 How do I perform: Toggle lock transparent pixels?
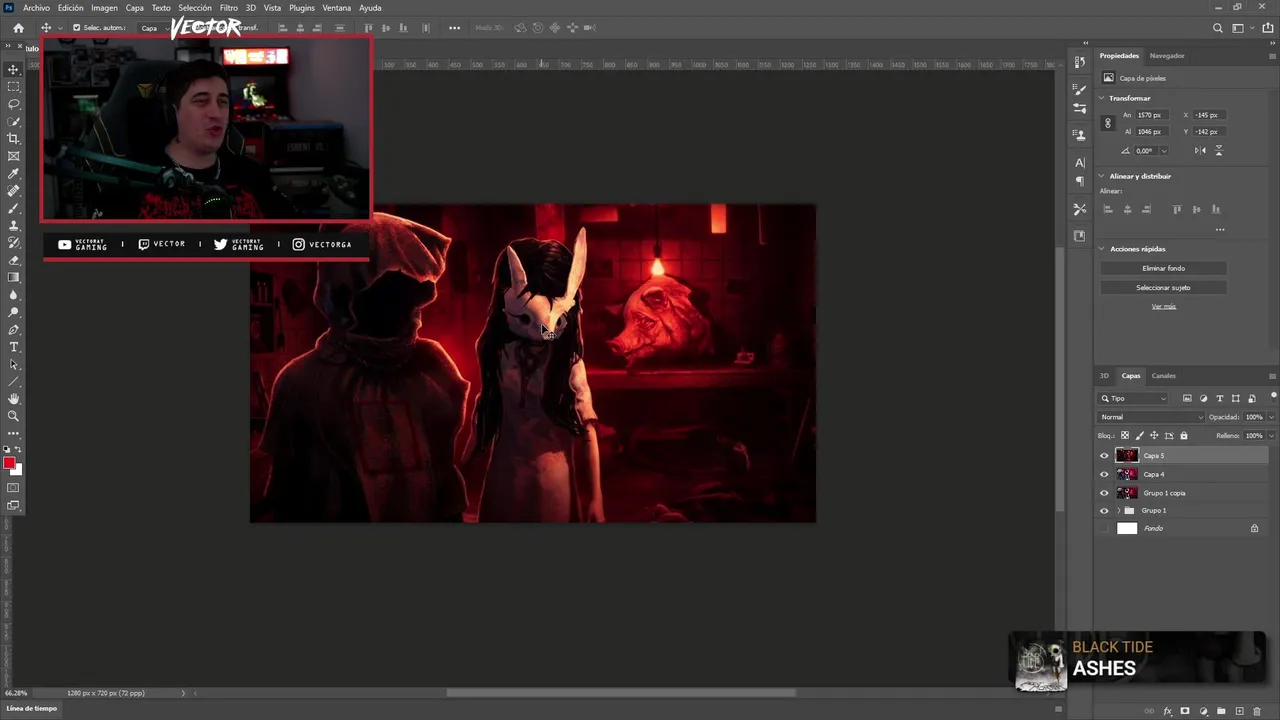click(x=1124, y=435)
